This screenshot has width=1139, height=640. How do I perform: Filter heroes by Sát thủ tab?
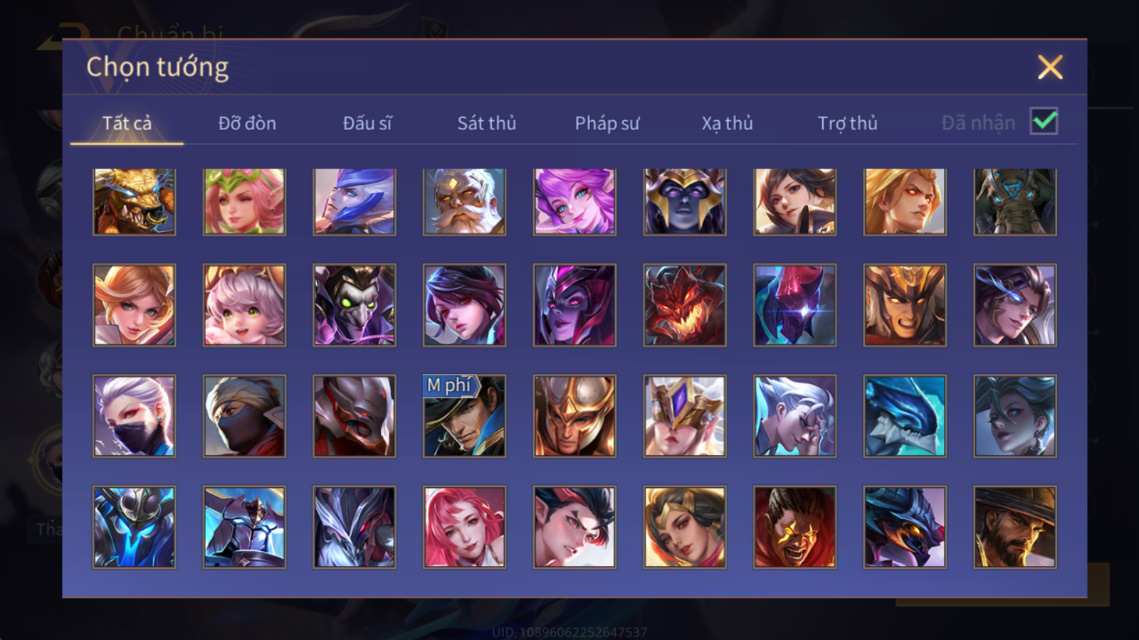point(487,123)
